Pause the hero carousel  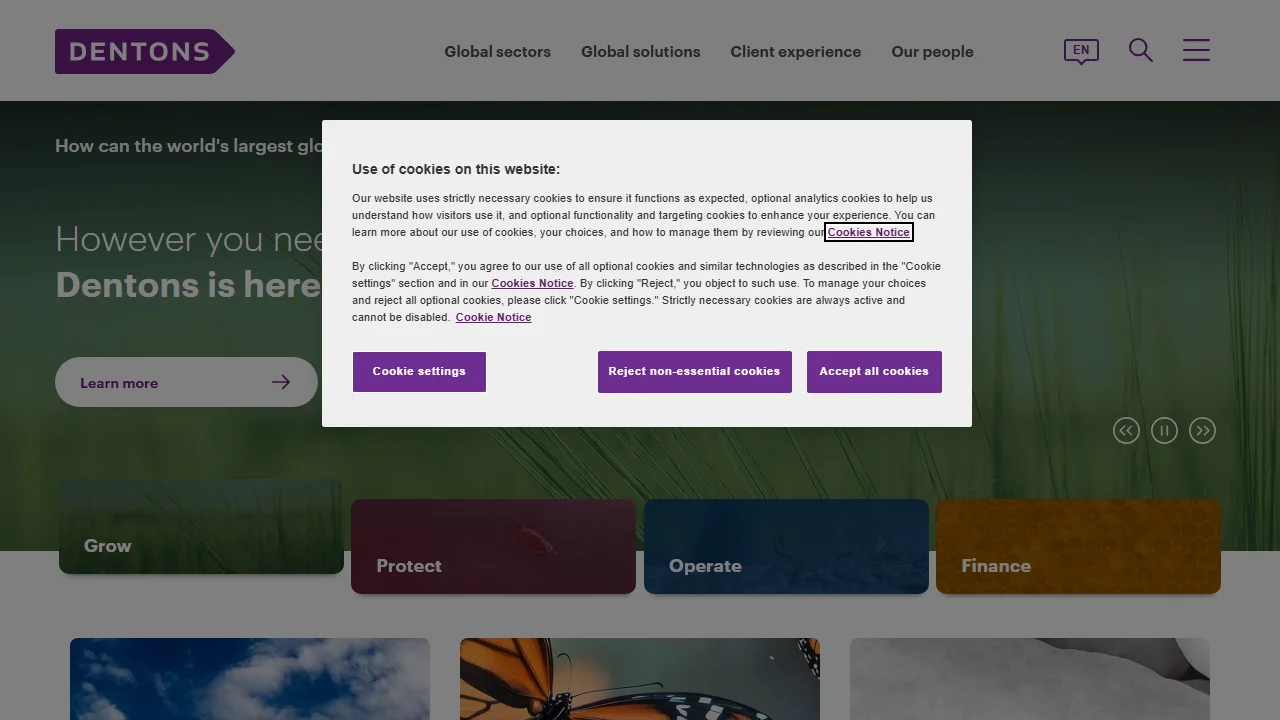(1164, 430)
